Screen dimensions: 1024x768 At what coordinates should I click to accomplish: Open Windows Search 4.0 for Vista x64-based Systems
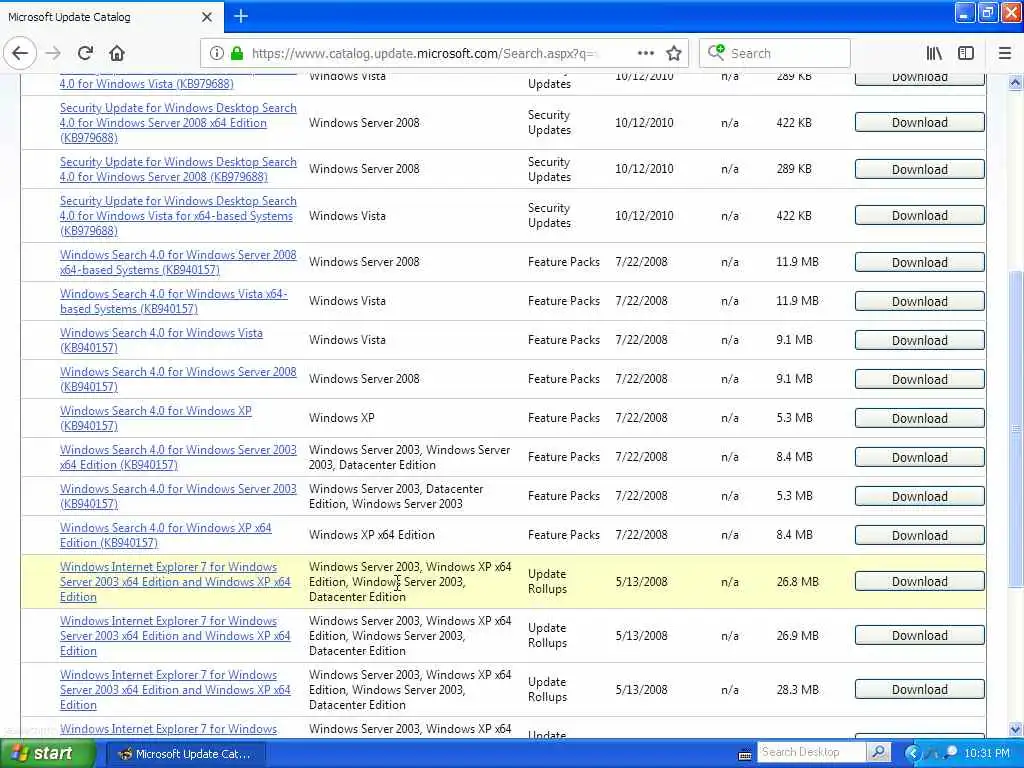pos(174,301)
